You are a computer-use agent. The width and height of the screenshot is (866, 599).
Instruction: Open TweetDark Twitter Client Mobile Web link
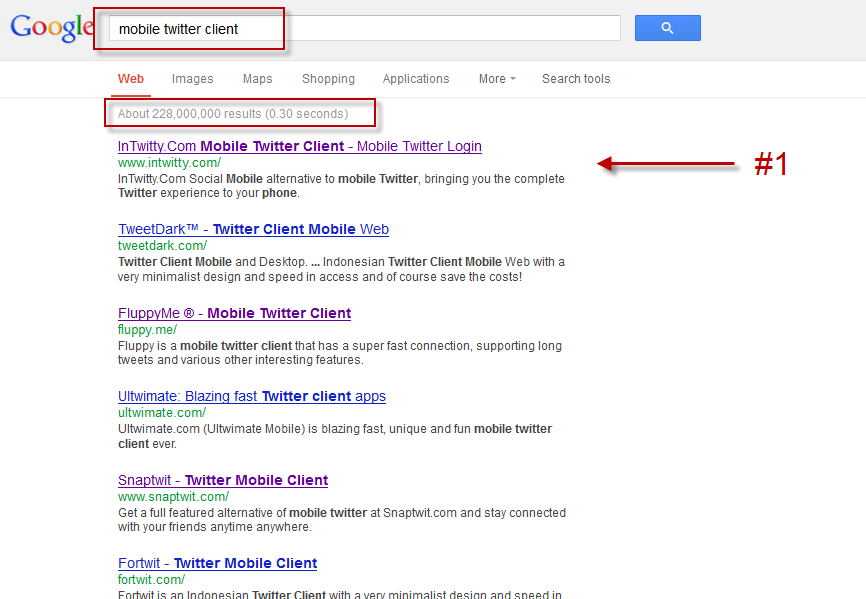point(253,229)
